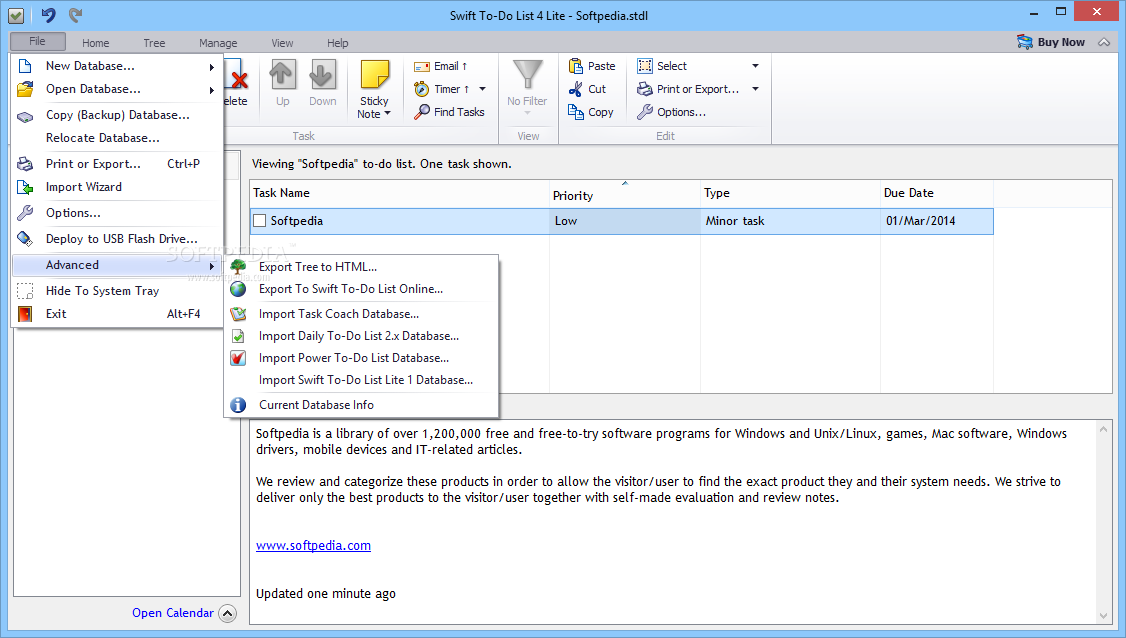Click the Cut scissors icon
This screenshot has height=638, width=1126.
coord(575,89)
